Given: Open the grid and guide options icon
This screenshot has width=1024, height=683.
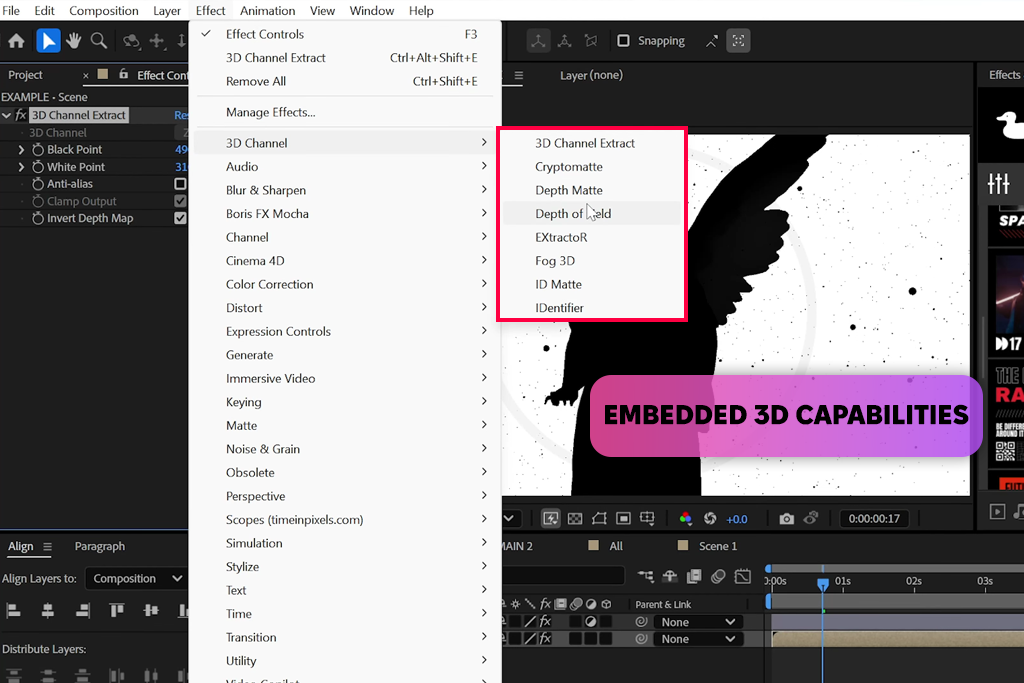Looking at the screenshot, I should point(647,518).
